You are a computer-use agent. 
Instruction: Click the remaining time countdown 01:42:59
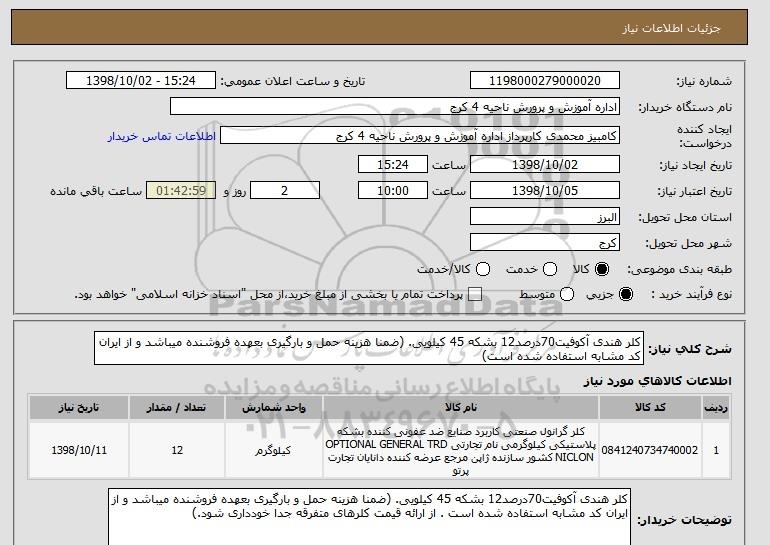tap(181, 191)
